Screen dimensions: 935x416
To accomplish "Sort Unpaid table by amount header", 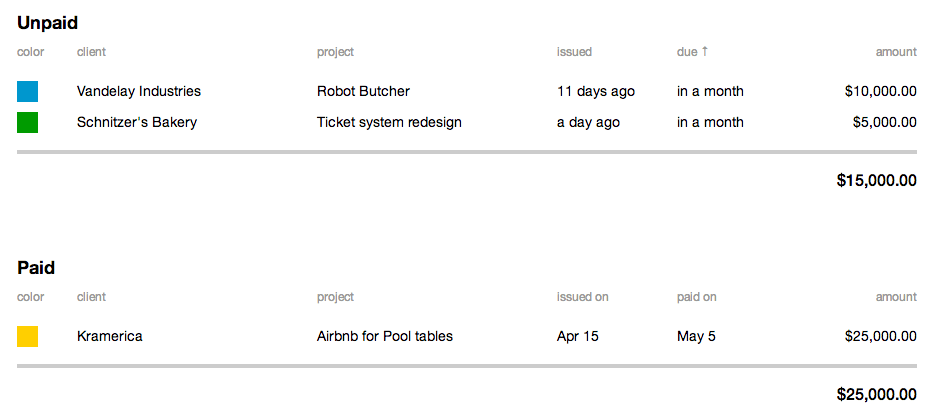I will [896, 52].
